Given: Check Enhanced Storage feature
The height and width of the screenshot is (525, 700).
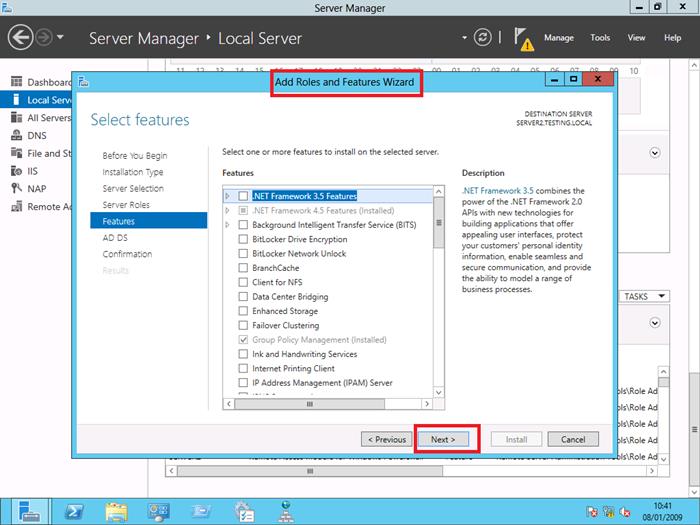Looking at the screenshot, I should [243, 311].
